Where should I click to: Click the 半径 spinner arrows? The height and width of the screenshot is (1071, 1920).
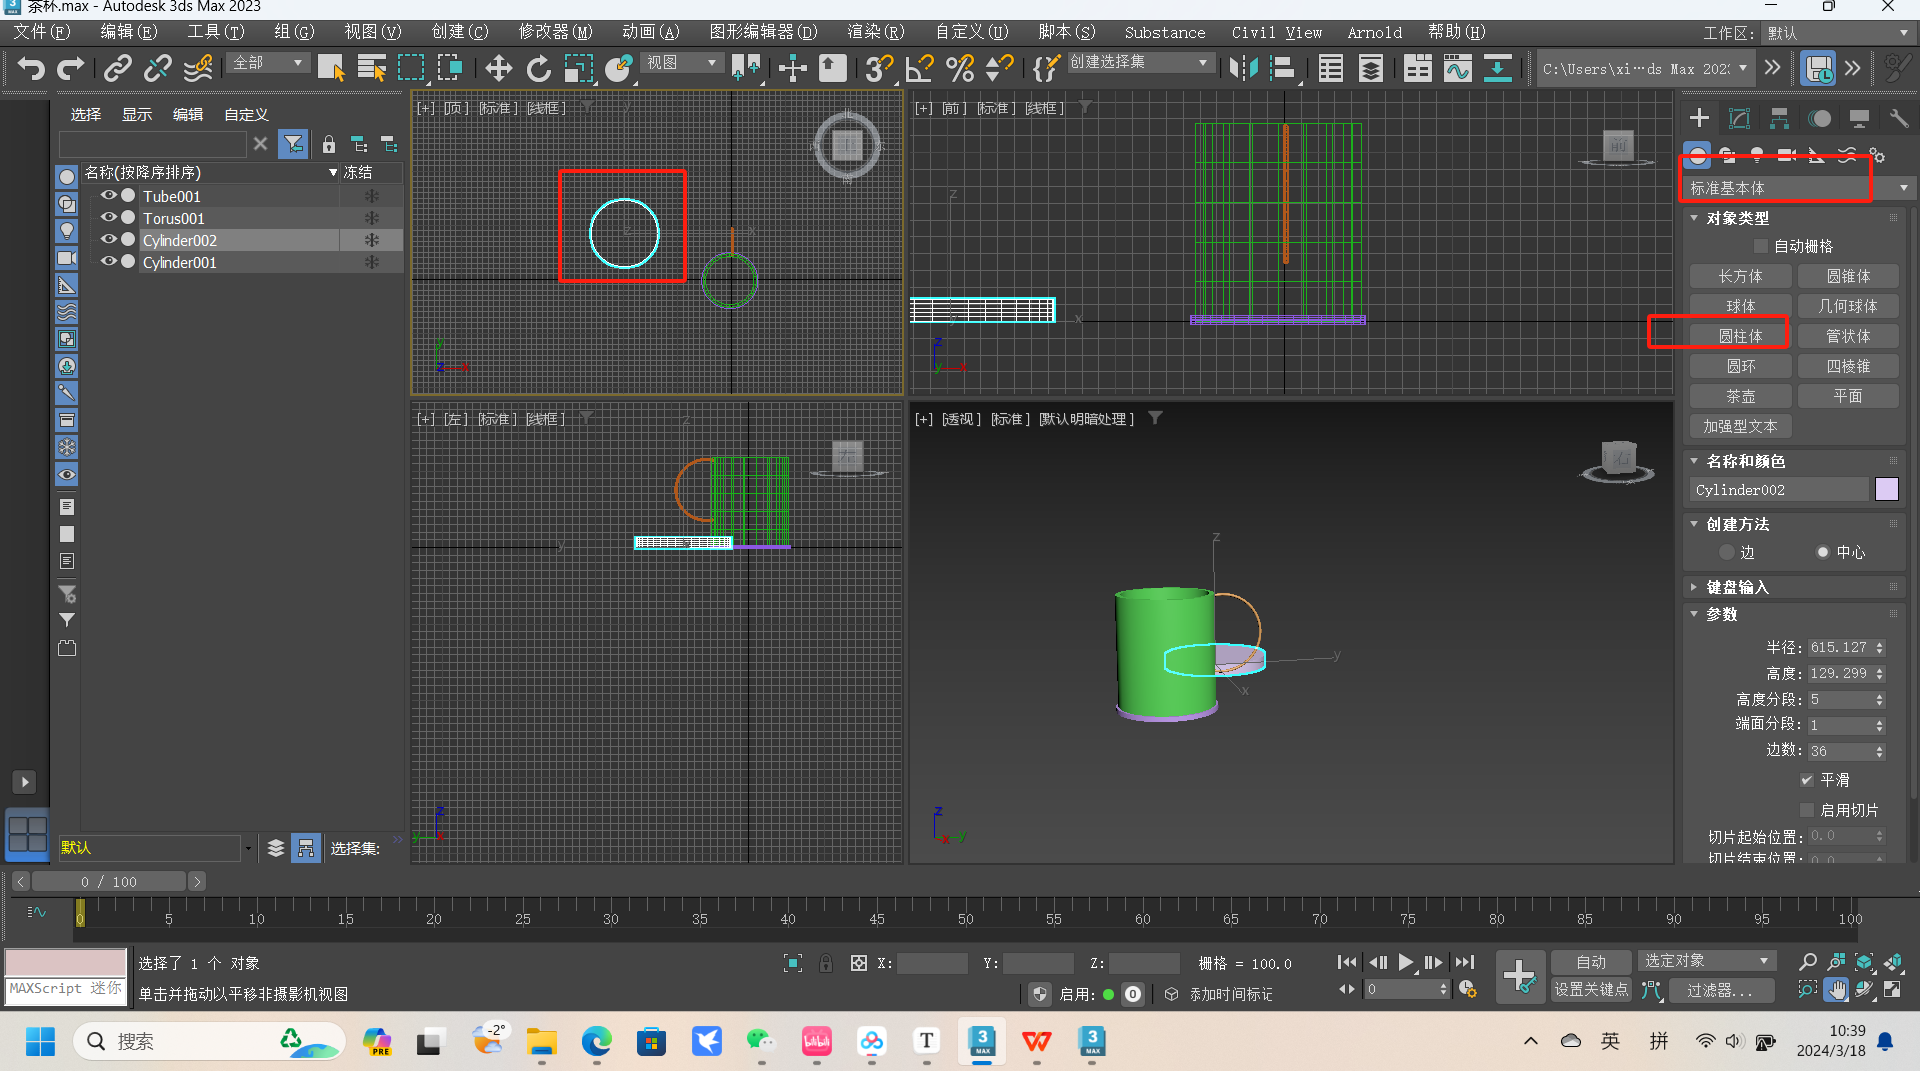[1880, 648]
